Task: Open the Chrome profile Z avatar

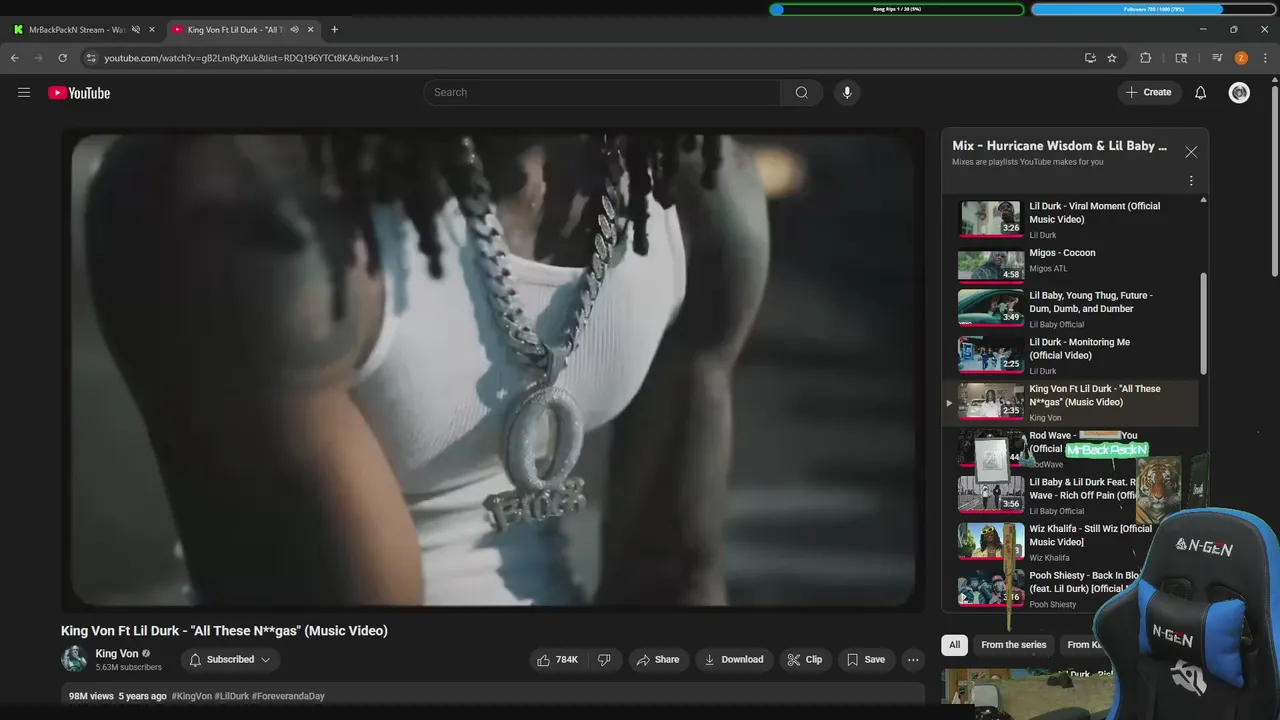Action: tap(1241, 58)
